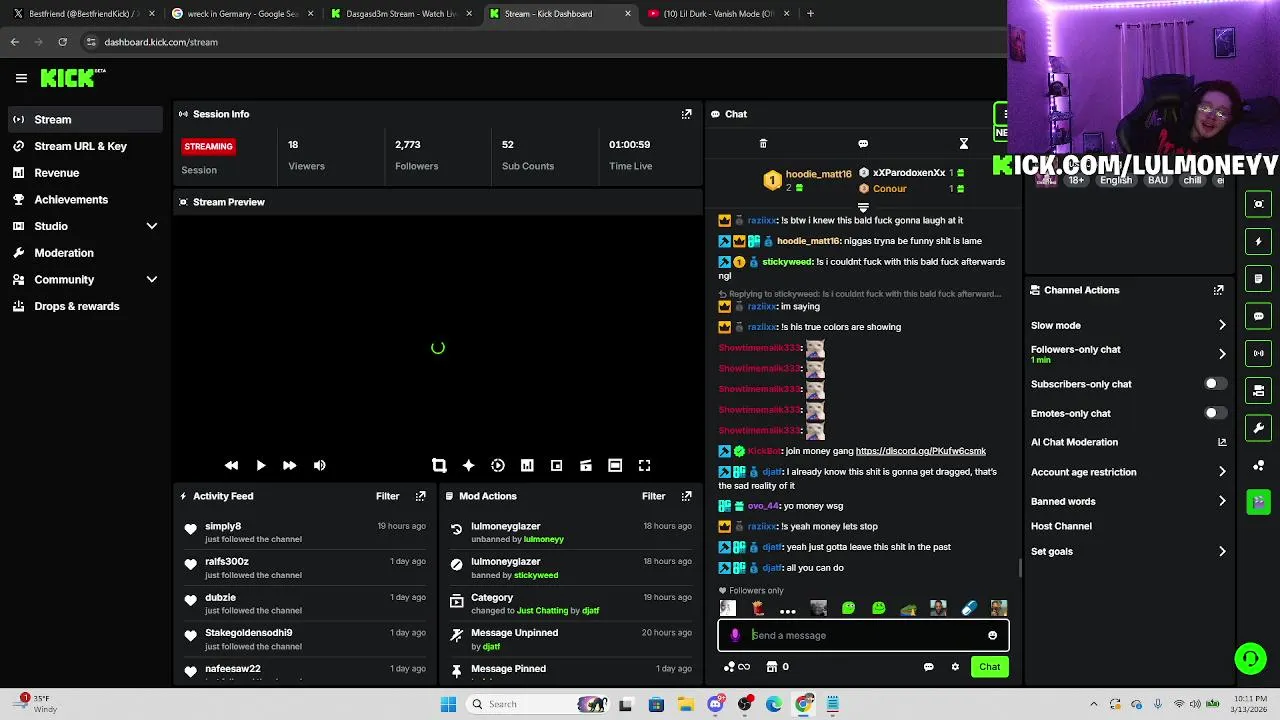Fast-forward the stream preview
Image resolution: width=1280 pixels, height=720 pixels.
click(x=289, y=465)
